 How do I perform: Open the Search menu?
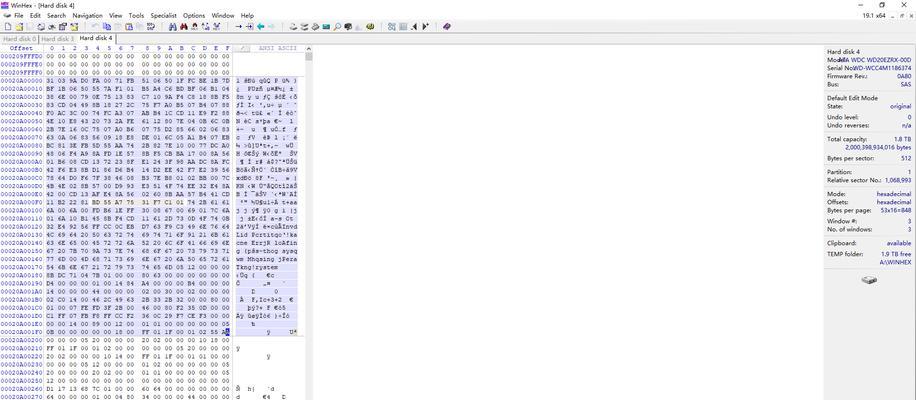pyautogui.click(x=57, y=15)
